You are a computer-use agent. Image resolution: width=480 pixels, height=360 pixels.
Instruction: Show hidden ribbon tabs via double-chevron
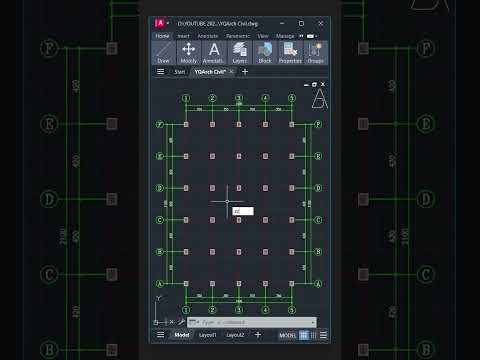click(x=301, y=36)
